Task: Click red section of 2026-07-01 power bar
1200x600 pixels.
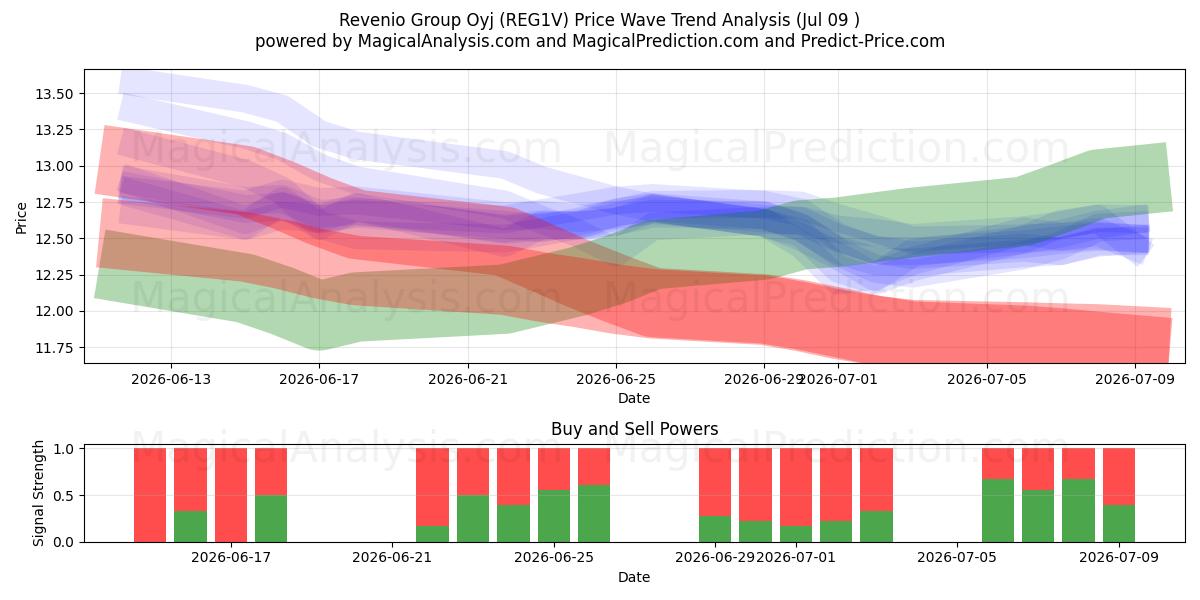Action: click(796, 487)
